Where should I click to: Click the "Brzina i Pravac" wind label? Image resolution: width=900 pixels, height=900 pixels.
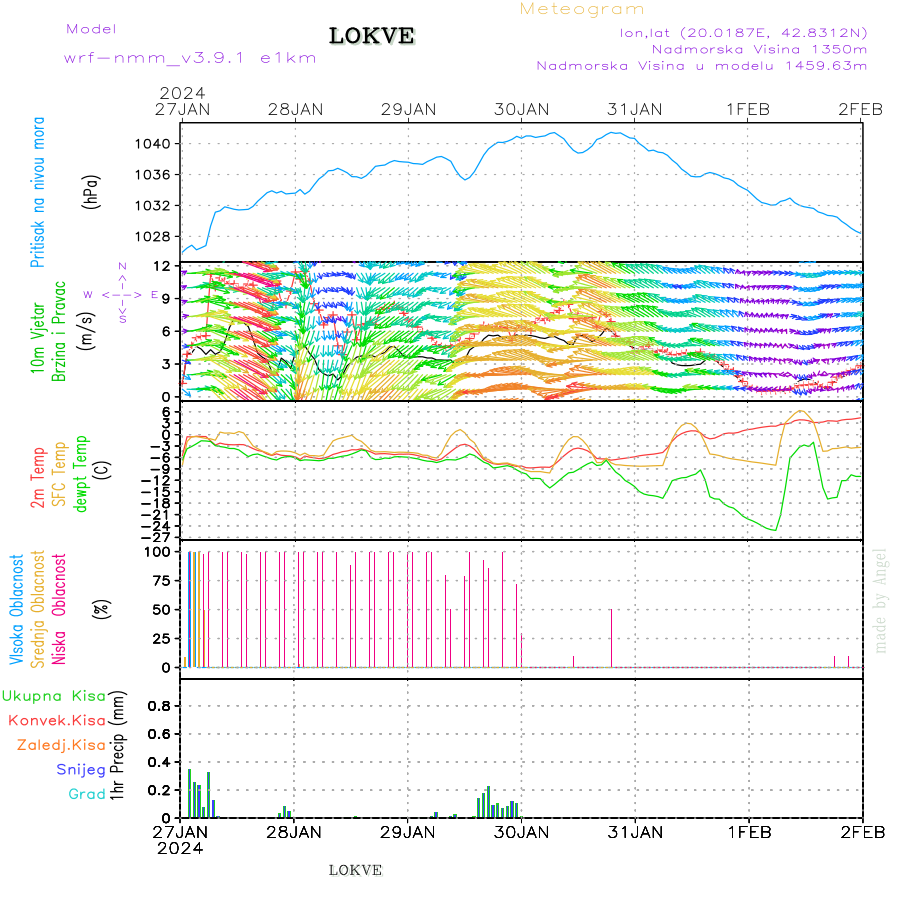click(59, 332)
